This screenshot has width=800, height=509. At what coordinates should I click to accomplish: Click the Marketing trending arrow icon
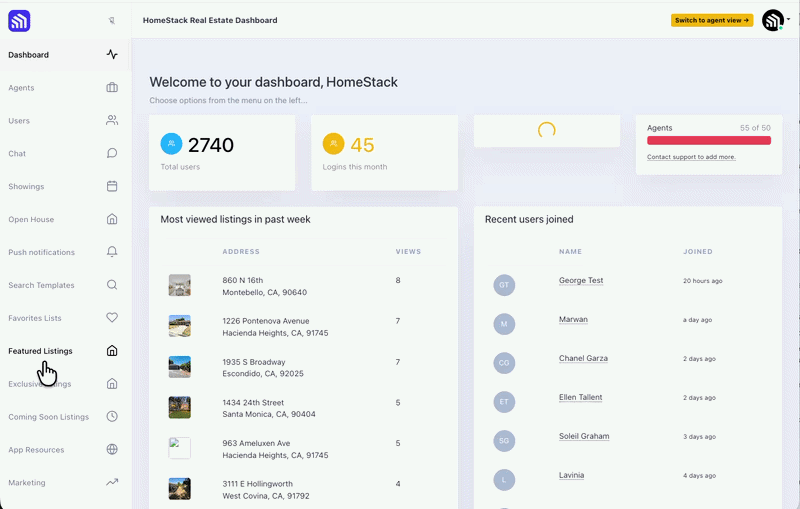[112, 482]
